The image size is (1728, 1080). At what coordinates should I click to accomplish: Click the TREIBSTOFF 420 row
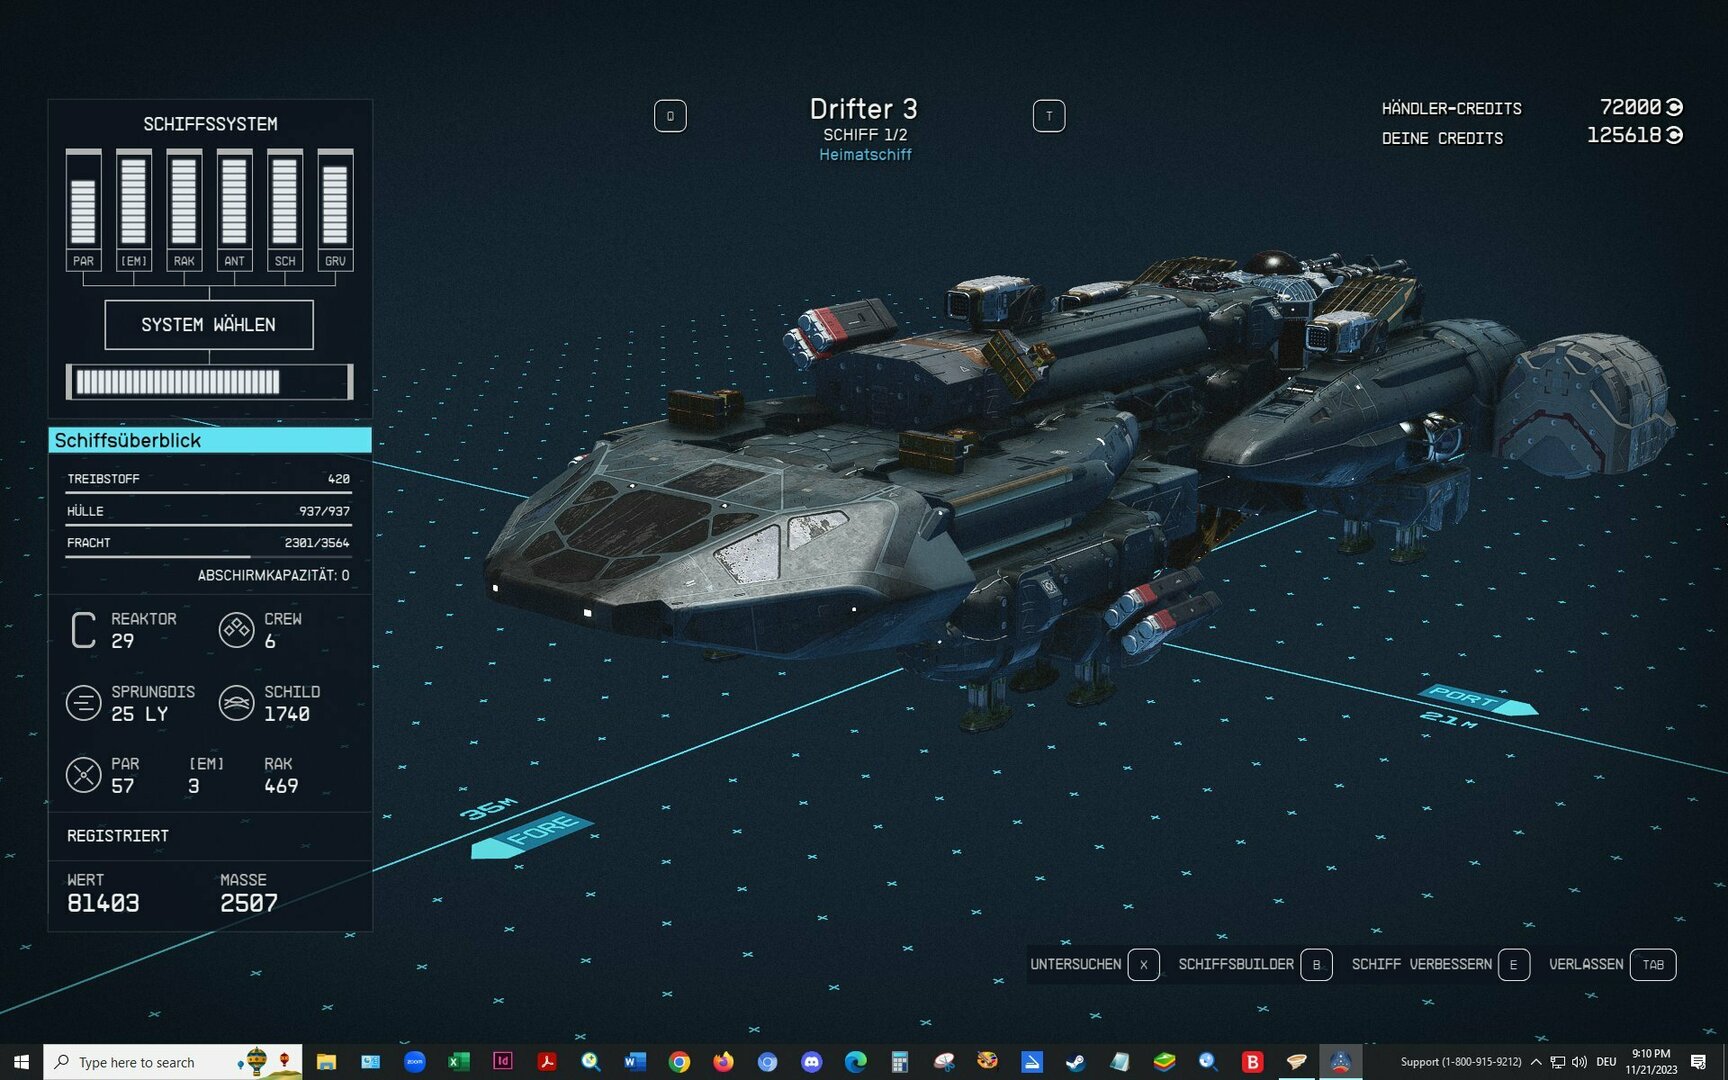point(208,481)
